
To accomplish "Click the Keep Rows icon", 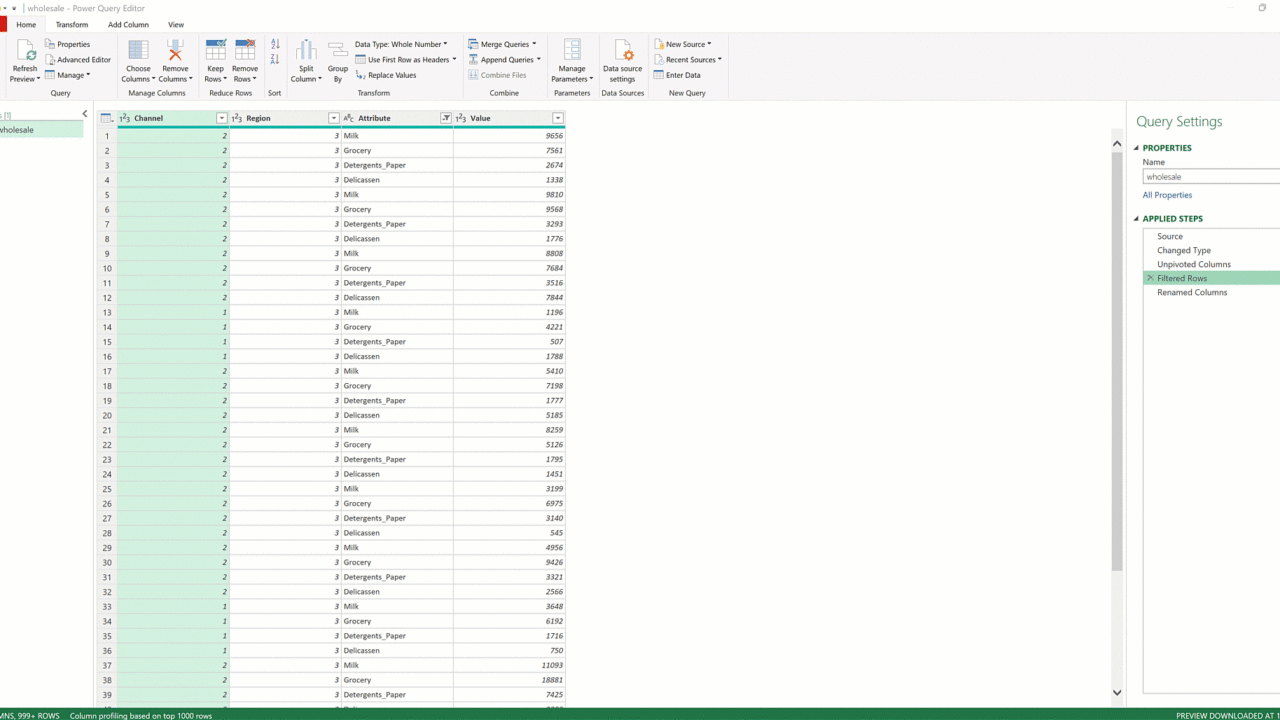I will click(215, 52).
